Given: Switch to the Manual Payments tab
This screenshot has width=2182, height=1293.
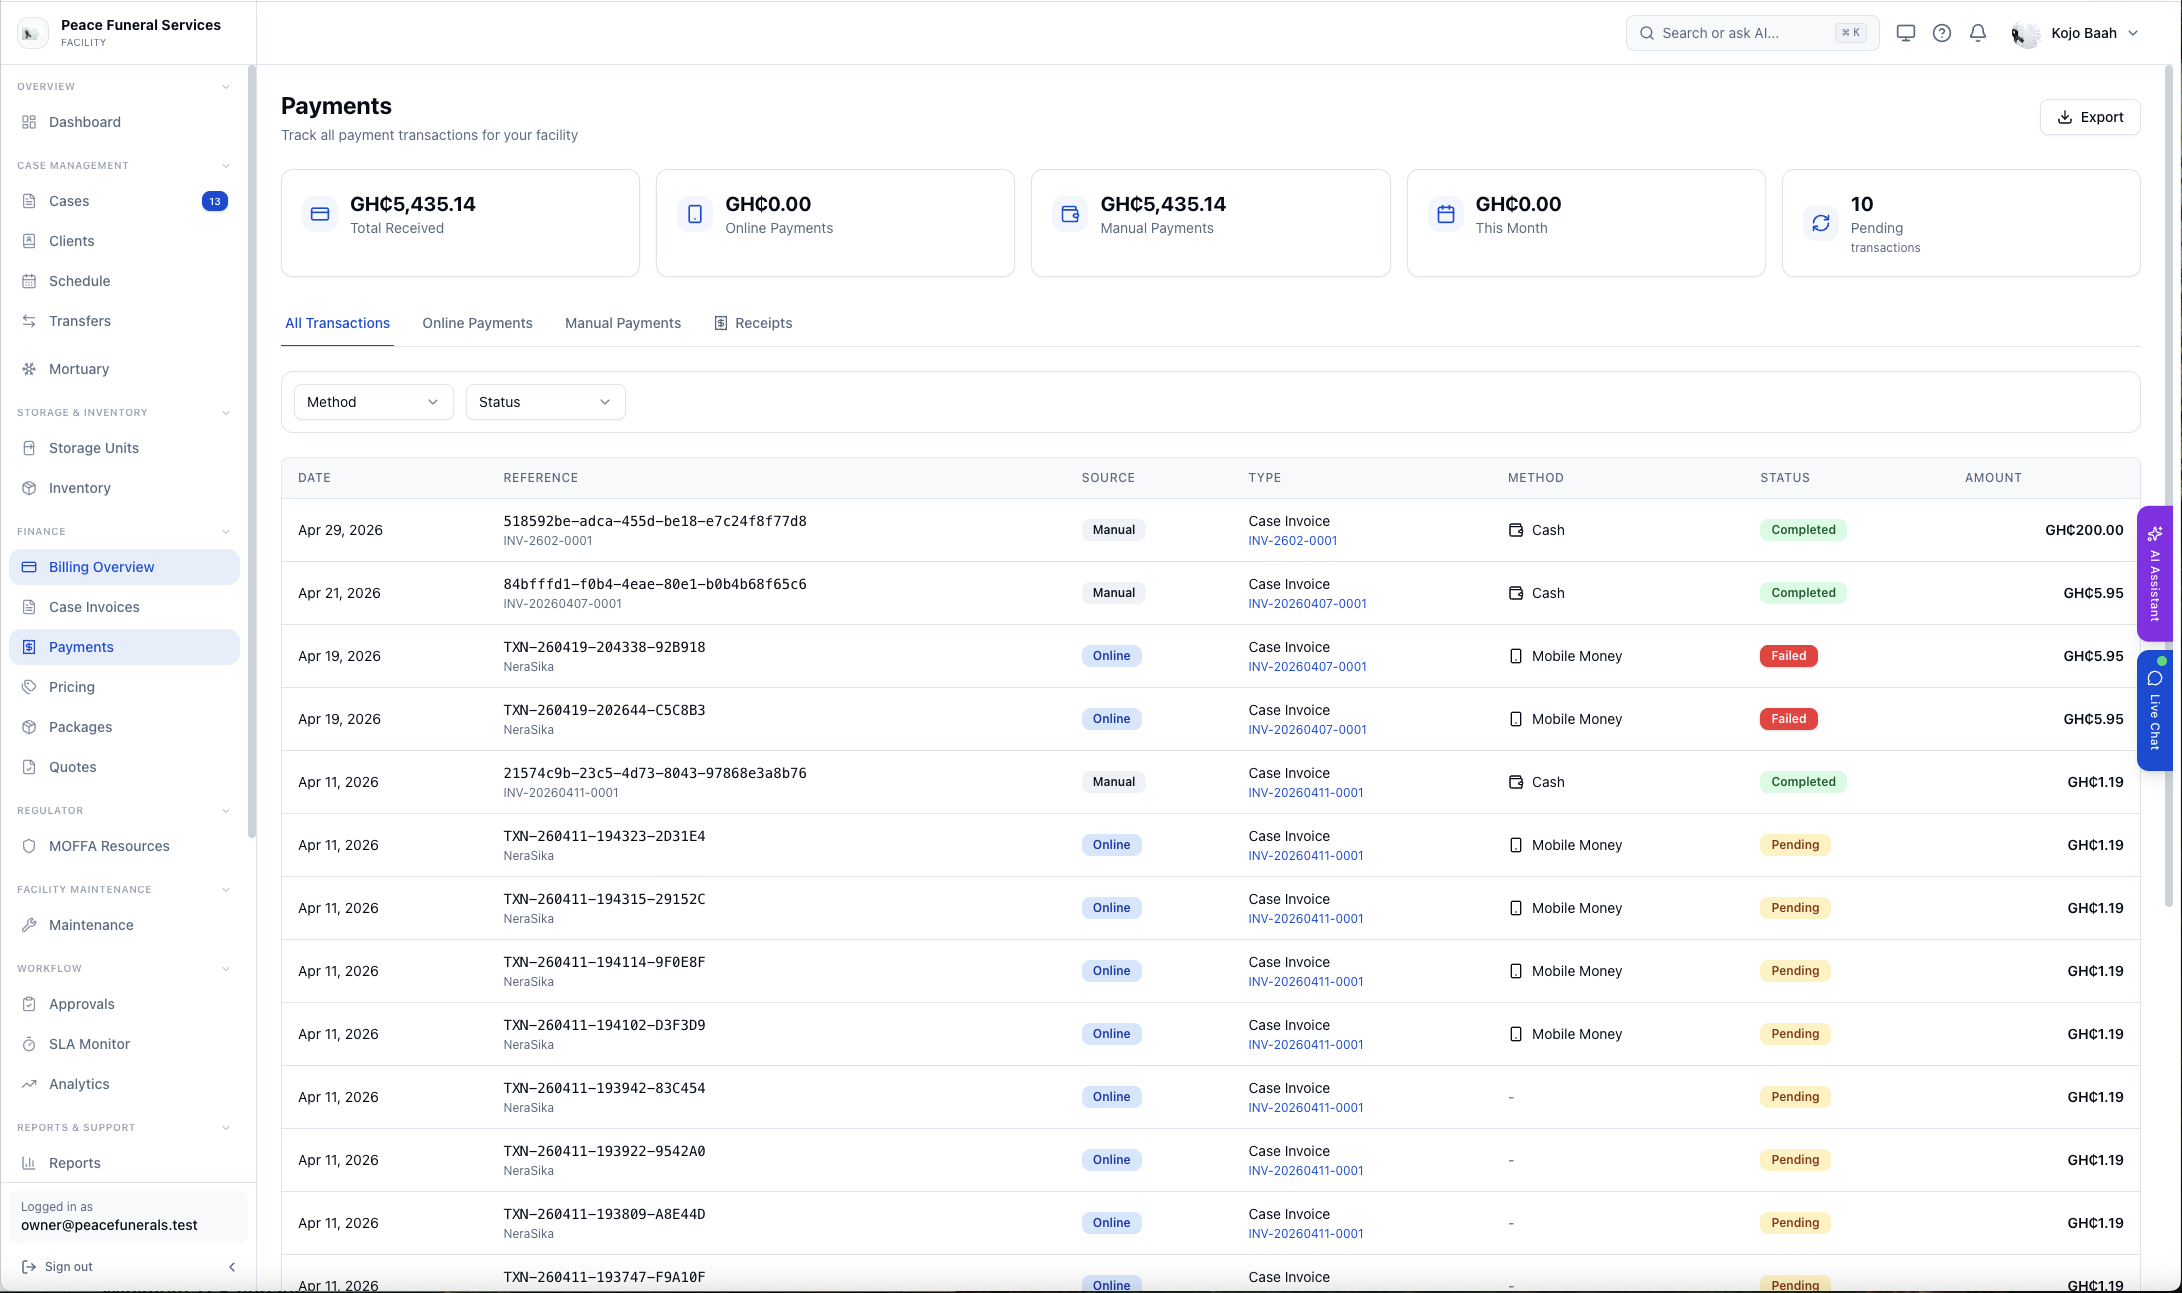Looking at the screenshot, I should 623,323.
